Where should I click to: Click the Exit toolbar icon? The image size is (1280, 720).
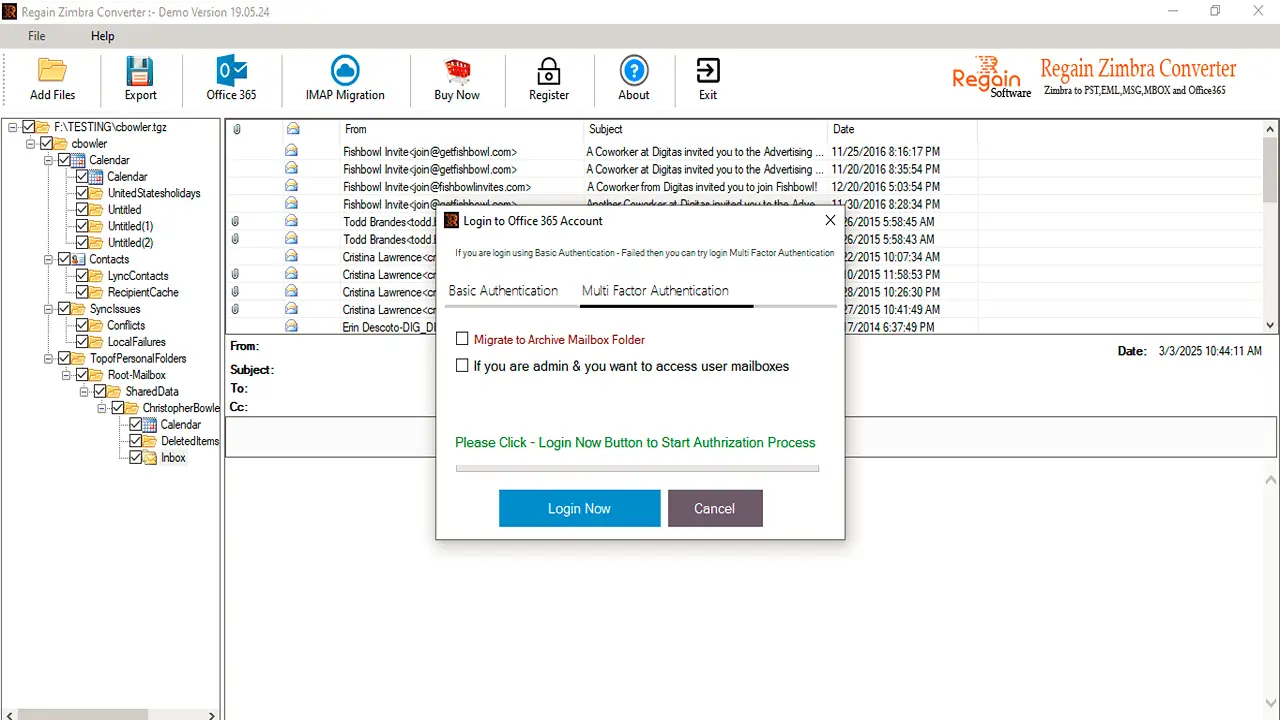tap(707, 71)
